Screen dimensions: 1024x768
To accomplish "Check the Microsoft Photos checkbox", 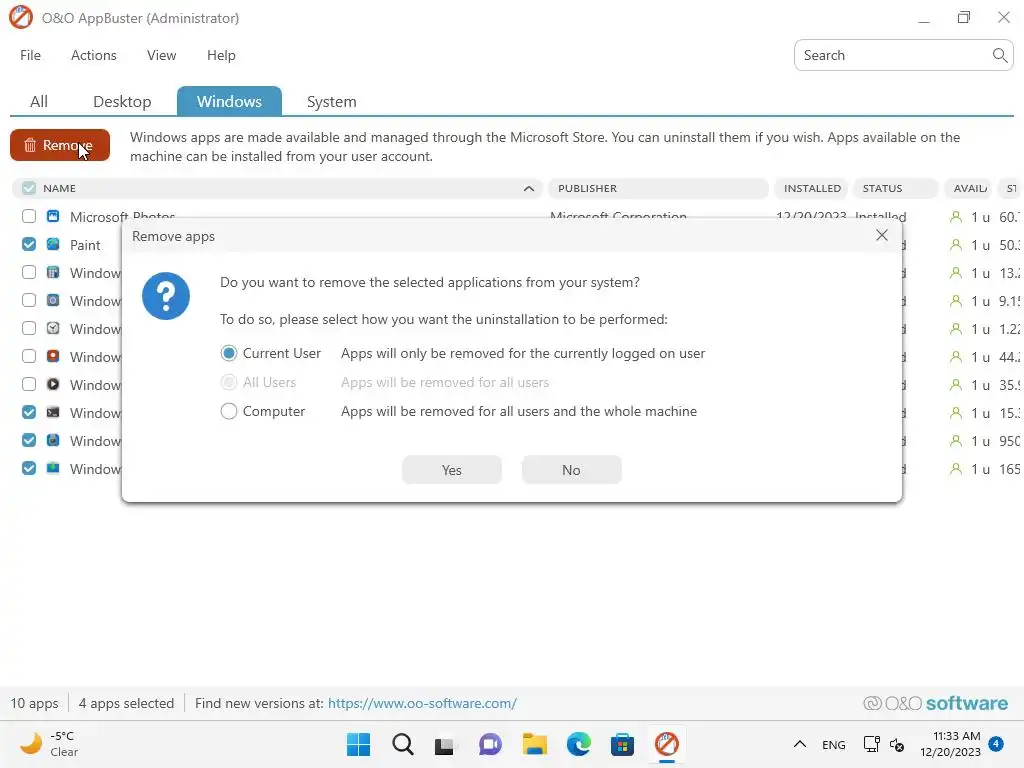I will coord(29,216).
